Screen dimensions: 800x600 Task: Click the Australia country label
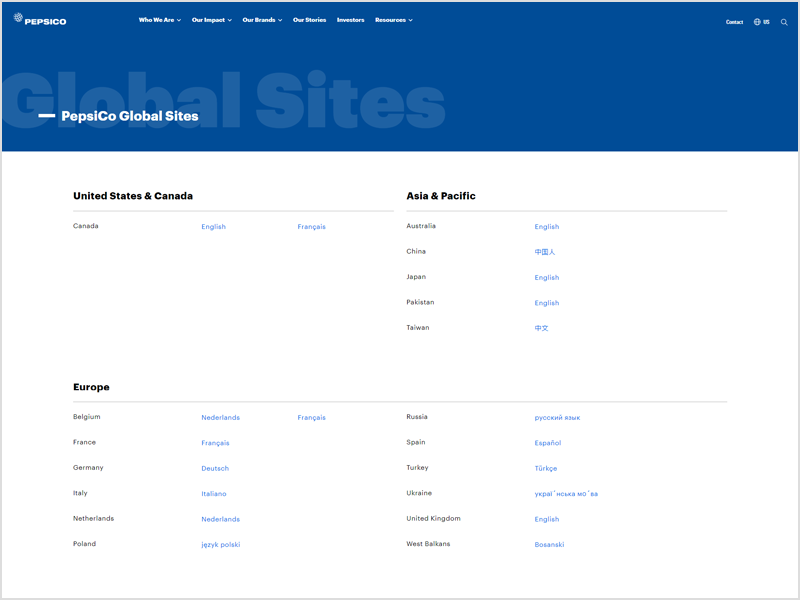coord(421,226)
